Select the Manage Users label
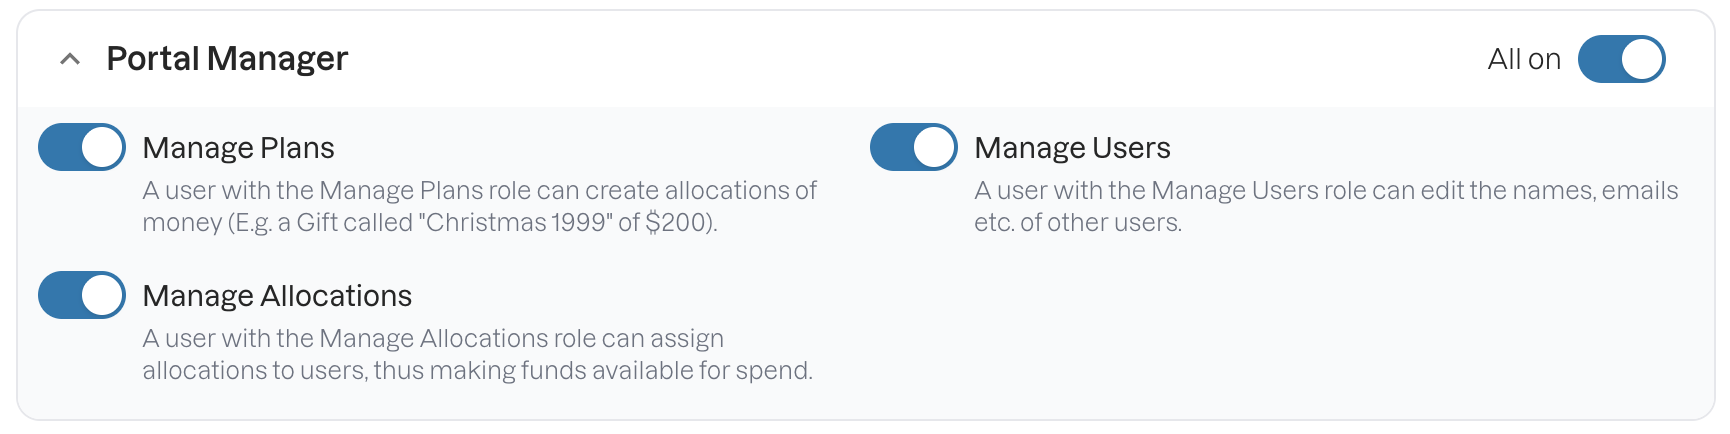 [x=1072, y=148]
